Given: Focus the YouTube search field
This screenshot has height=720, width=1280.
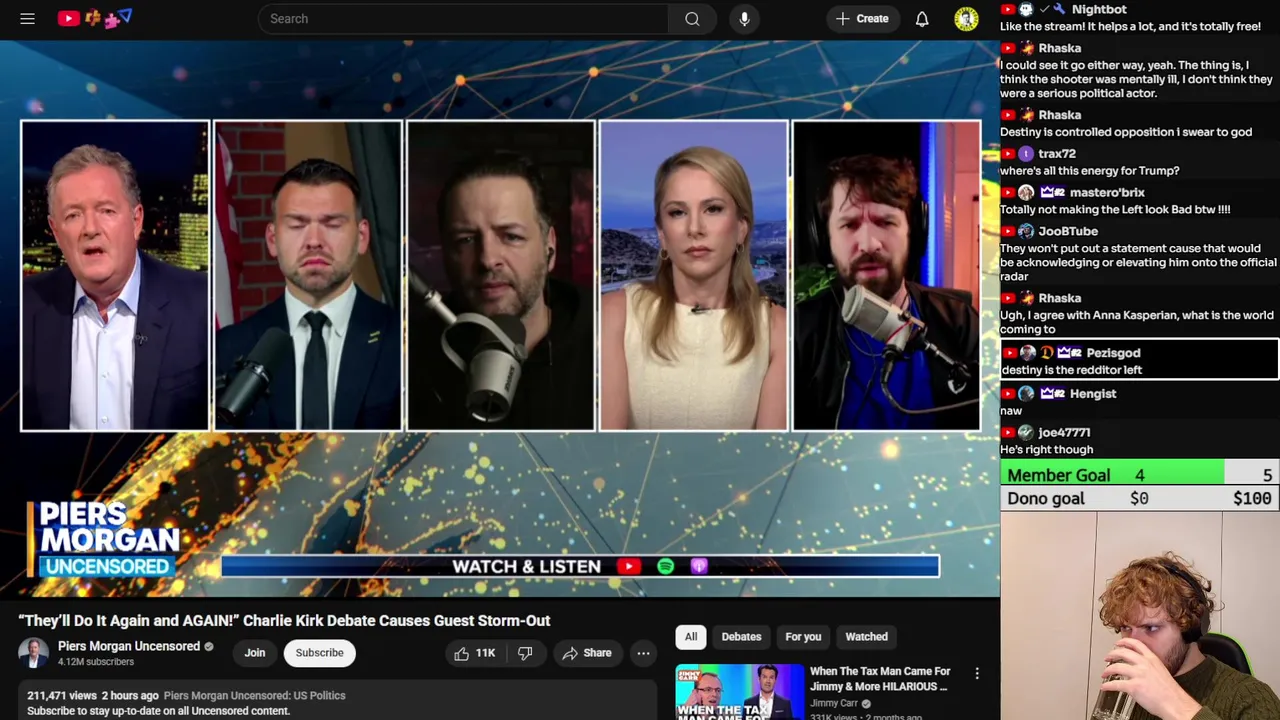Looking at the screenshot, I should pyautogui.click(x=463, y=18).
